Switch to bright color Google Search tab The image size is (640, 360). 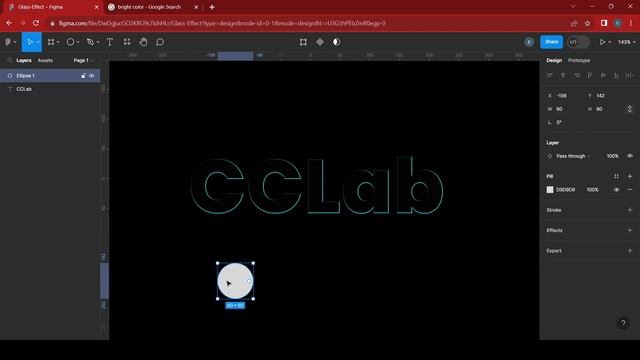[x=153, y=7]
